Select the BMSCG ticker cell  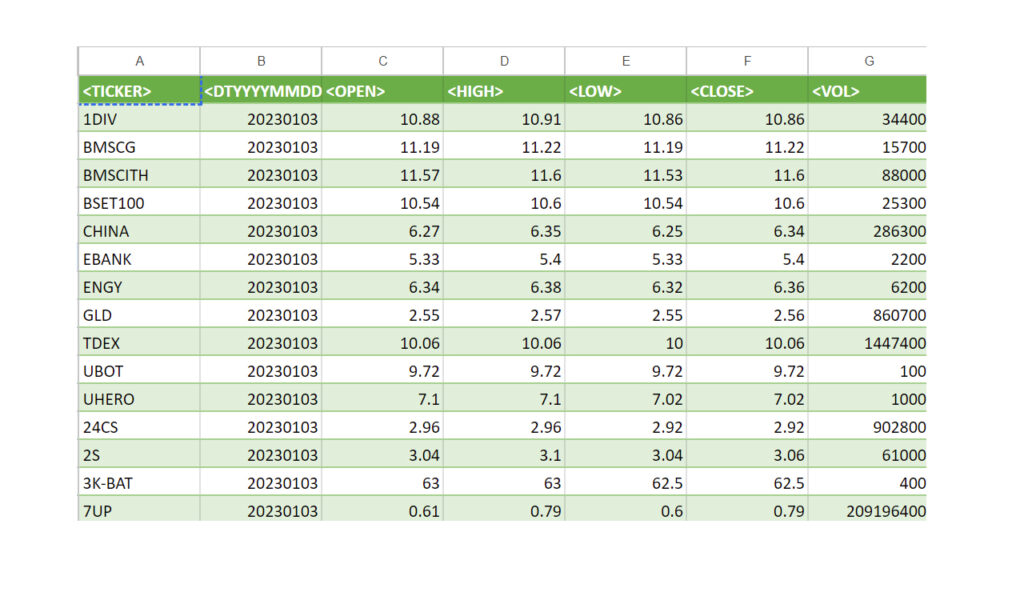(x=139, y=147)
